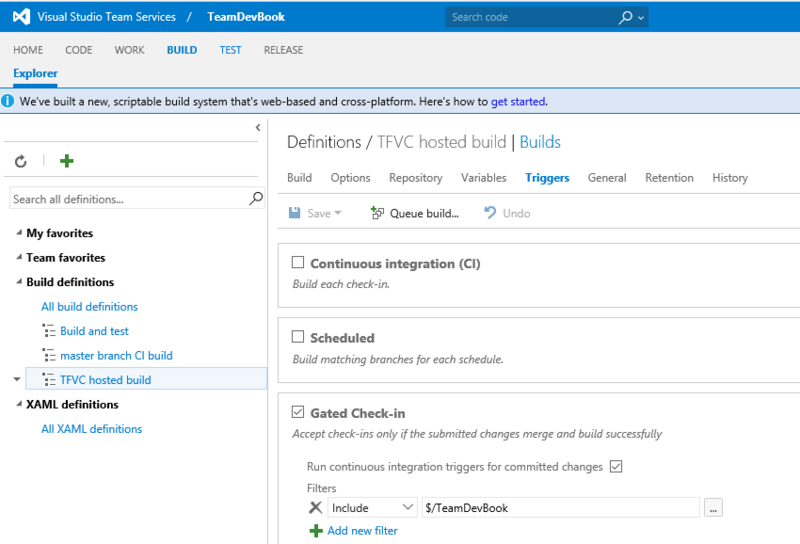Click the Queue build... button
The width and height of the screenshot is (800, 544).
tap(415, 213)
